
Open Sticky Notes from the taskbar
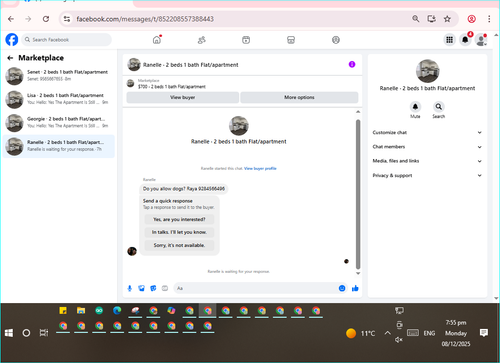pos(63,311)
